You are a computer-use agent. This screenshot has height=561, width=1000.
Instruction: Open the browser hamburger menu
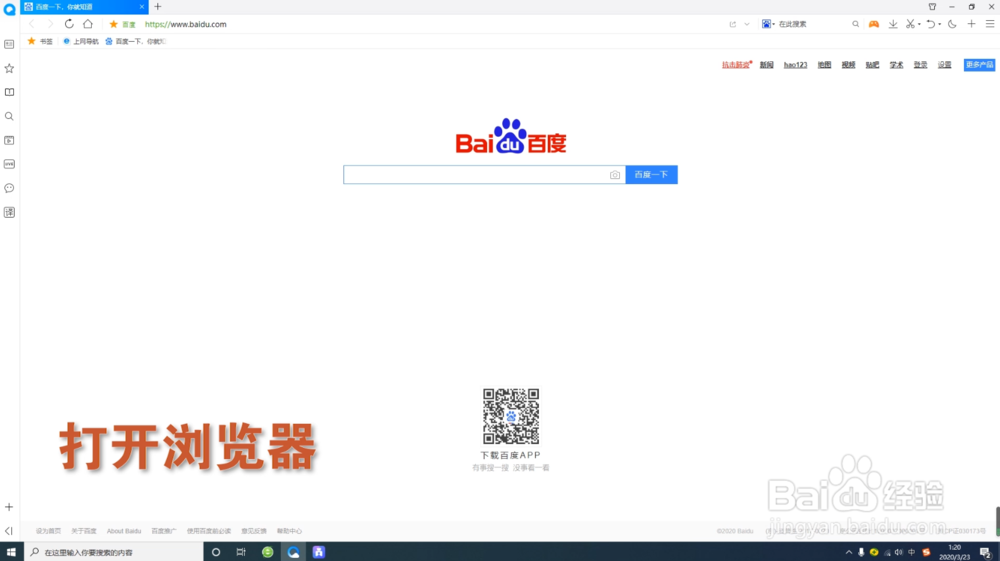pos(990,24)
